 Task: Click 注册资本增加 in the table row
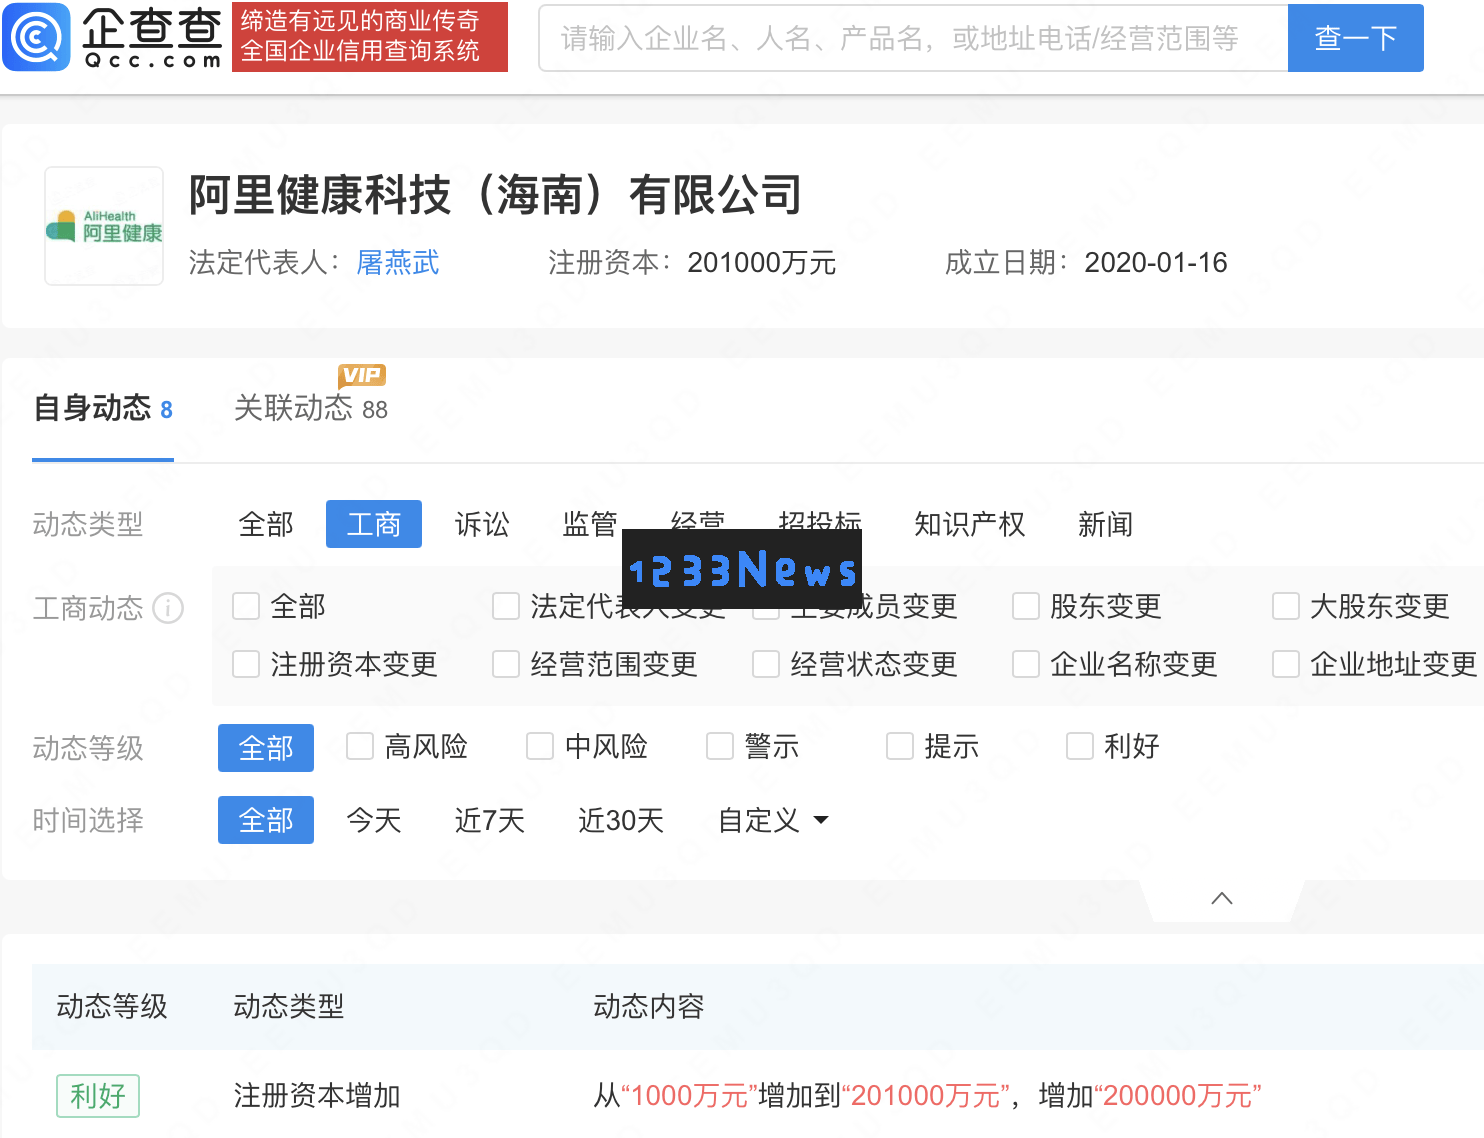317,1096
